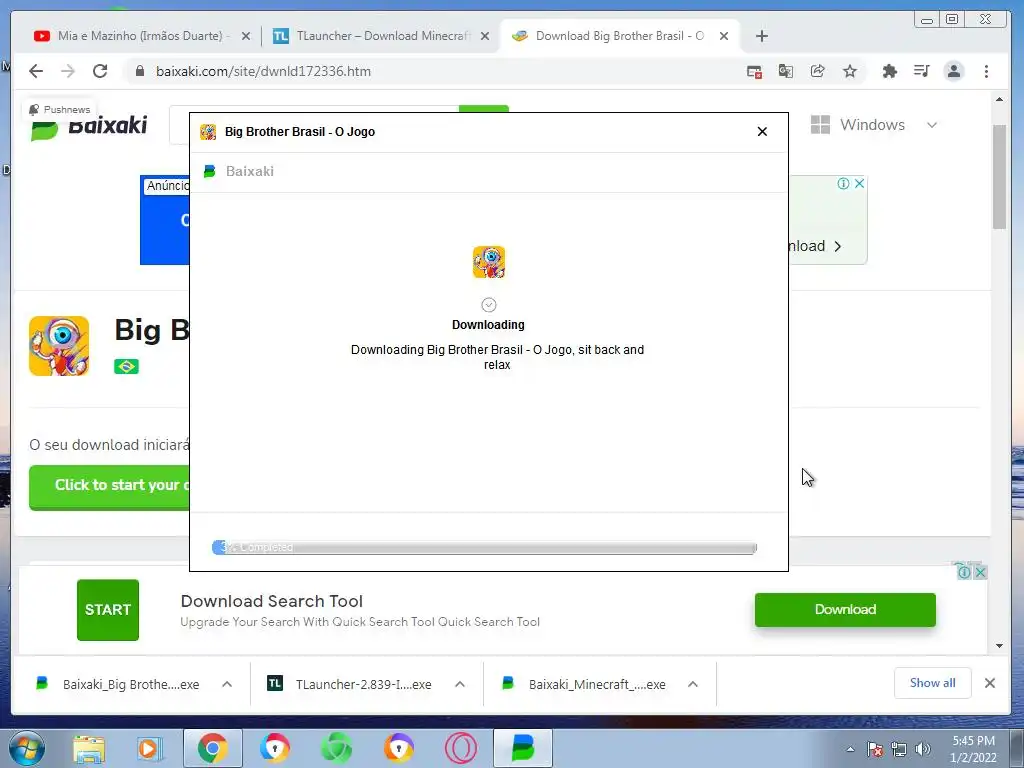Click the green 'Click to start your' button
This screenshot has width=1024, height=768.
tap(109, 486)
